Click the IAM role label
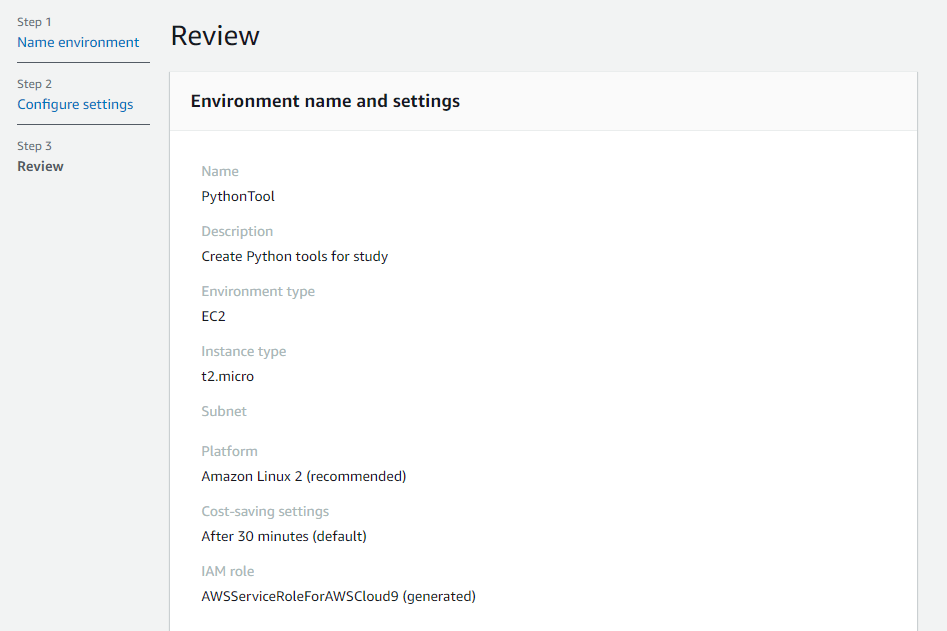The width and height of the screenshot is (947, 631). [x=228, y=571]
